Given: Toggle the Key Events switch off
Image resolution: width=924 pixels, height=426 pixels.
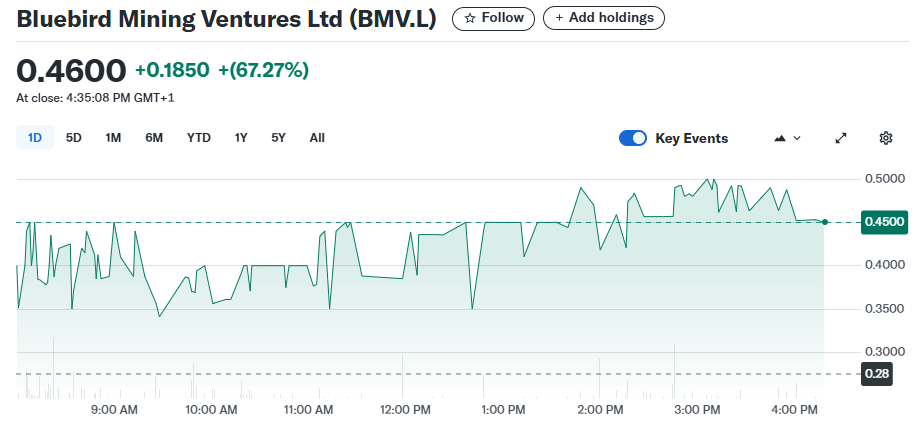Looking at the screenshot, I should pyautogui.click(x=633, y=138).
